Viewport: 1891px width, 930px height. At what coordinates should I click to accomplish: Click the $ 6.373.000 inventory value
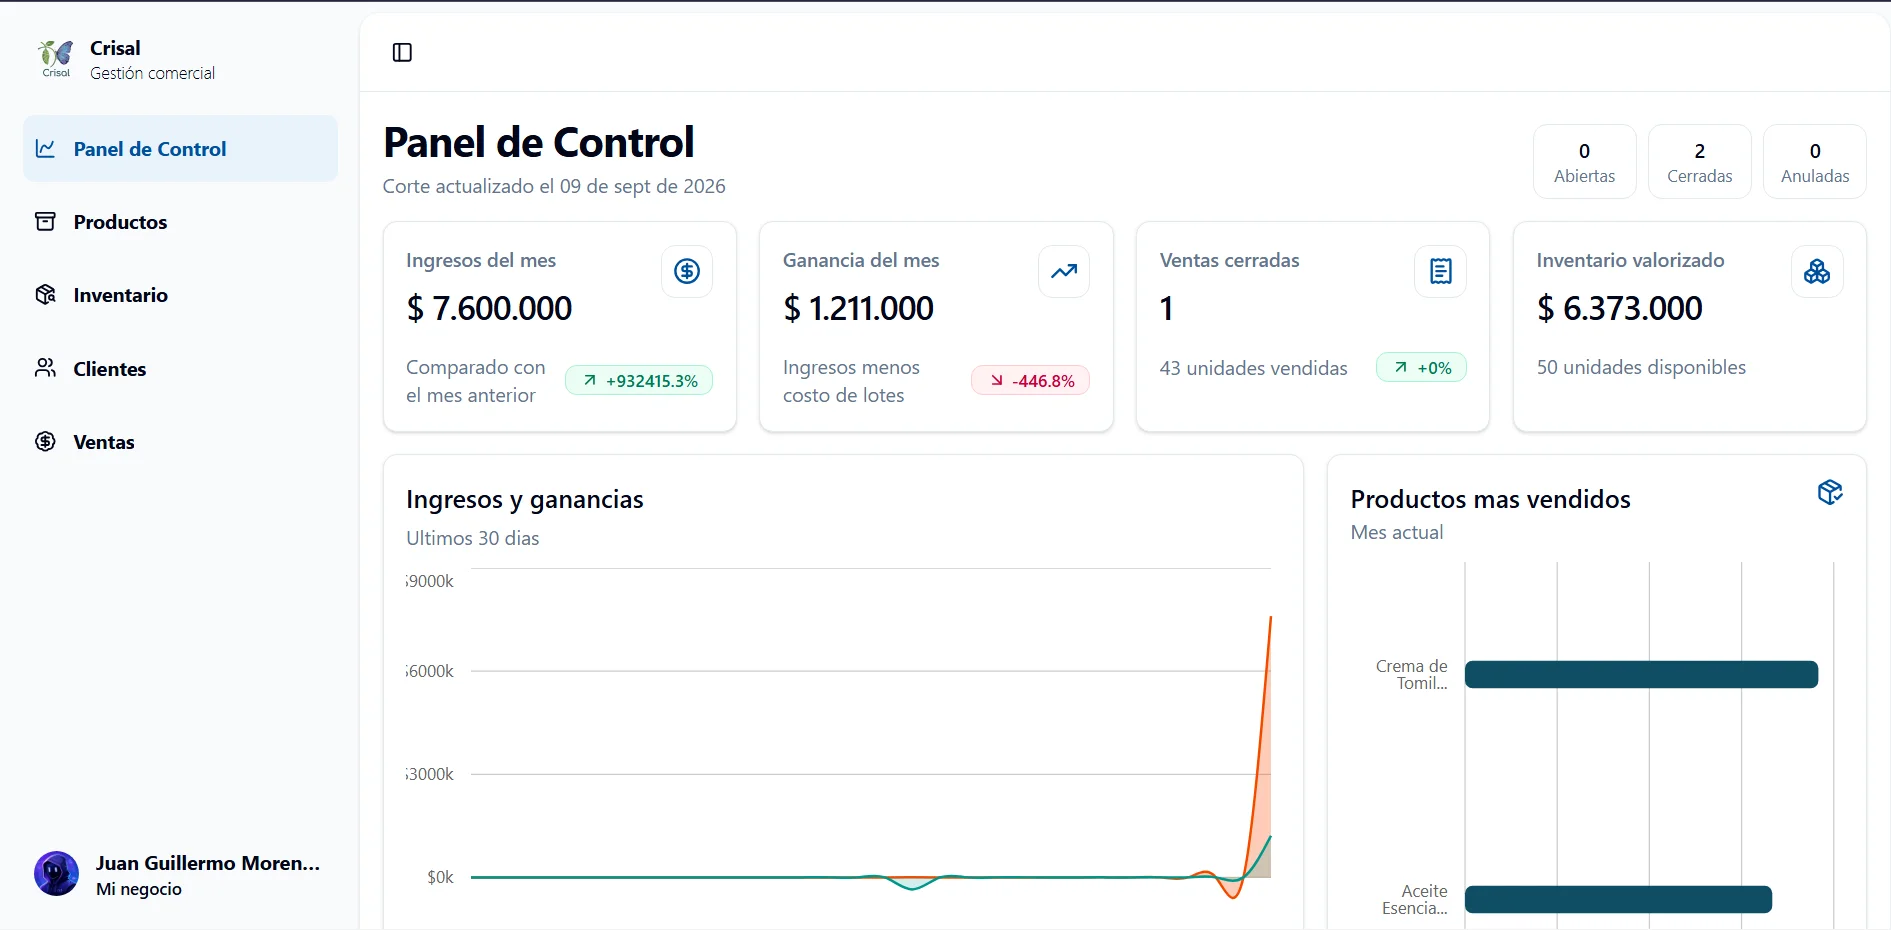1619,308
